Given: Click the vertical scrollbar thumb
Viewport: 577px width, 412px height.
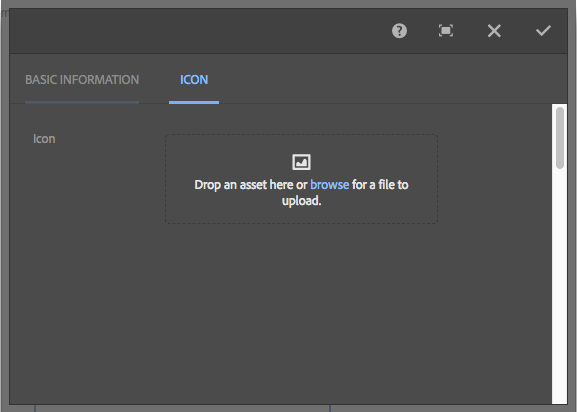Looking at the screenshot, I should point(560,138).
